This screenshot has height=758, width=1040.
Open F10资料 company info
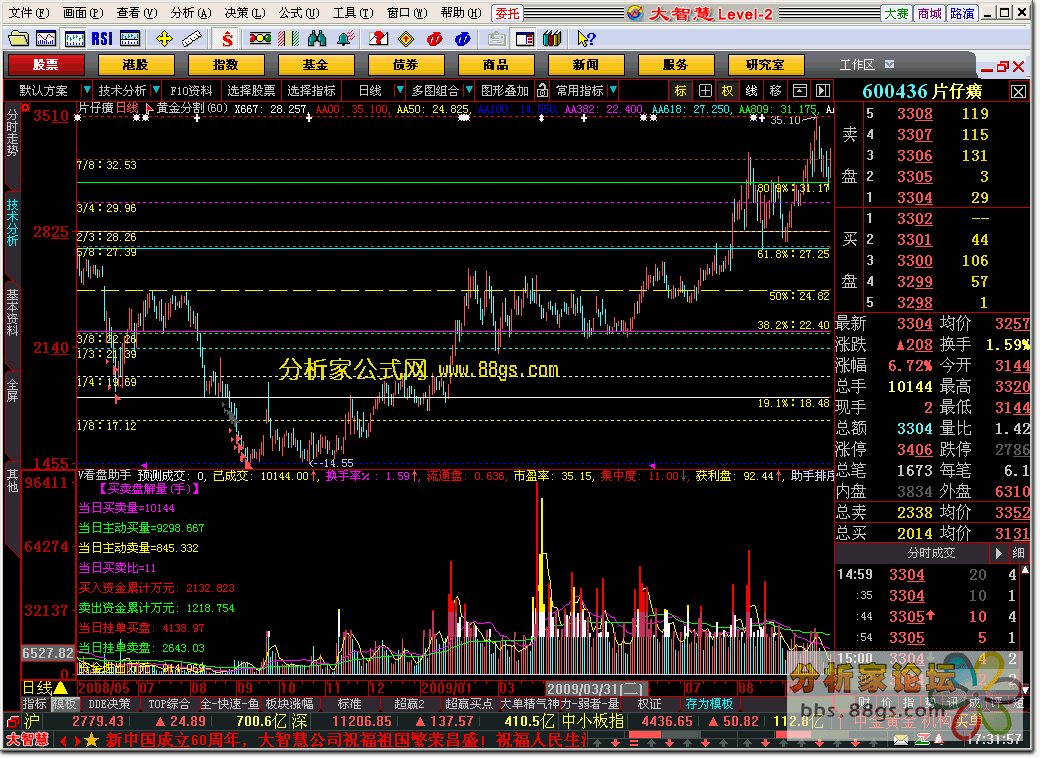[191, 91]
